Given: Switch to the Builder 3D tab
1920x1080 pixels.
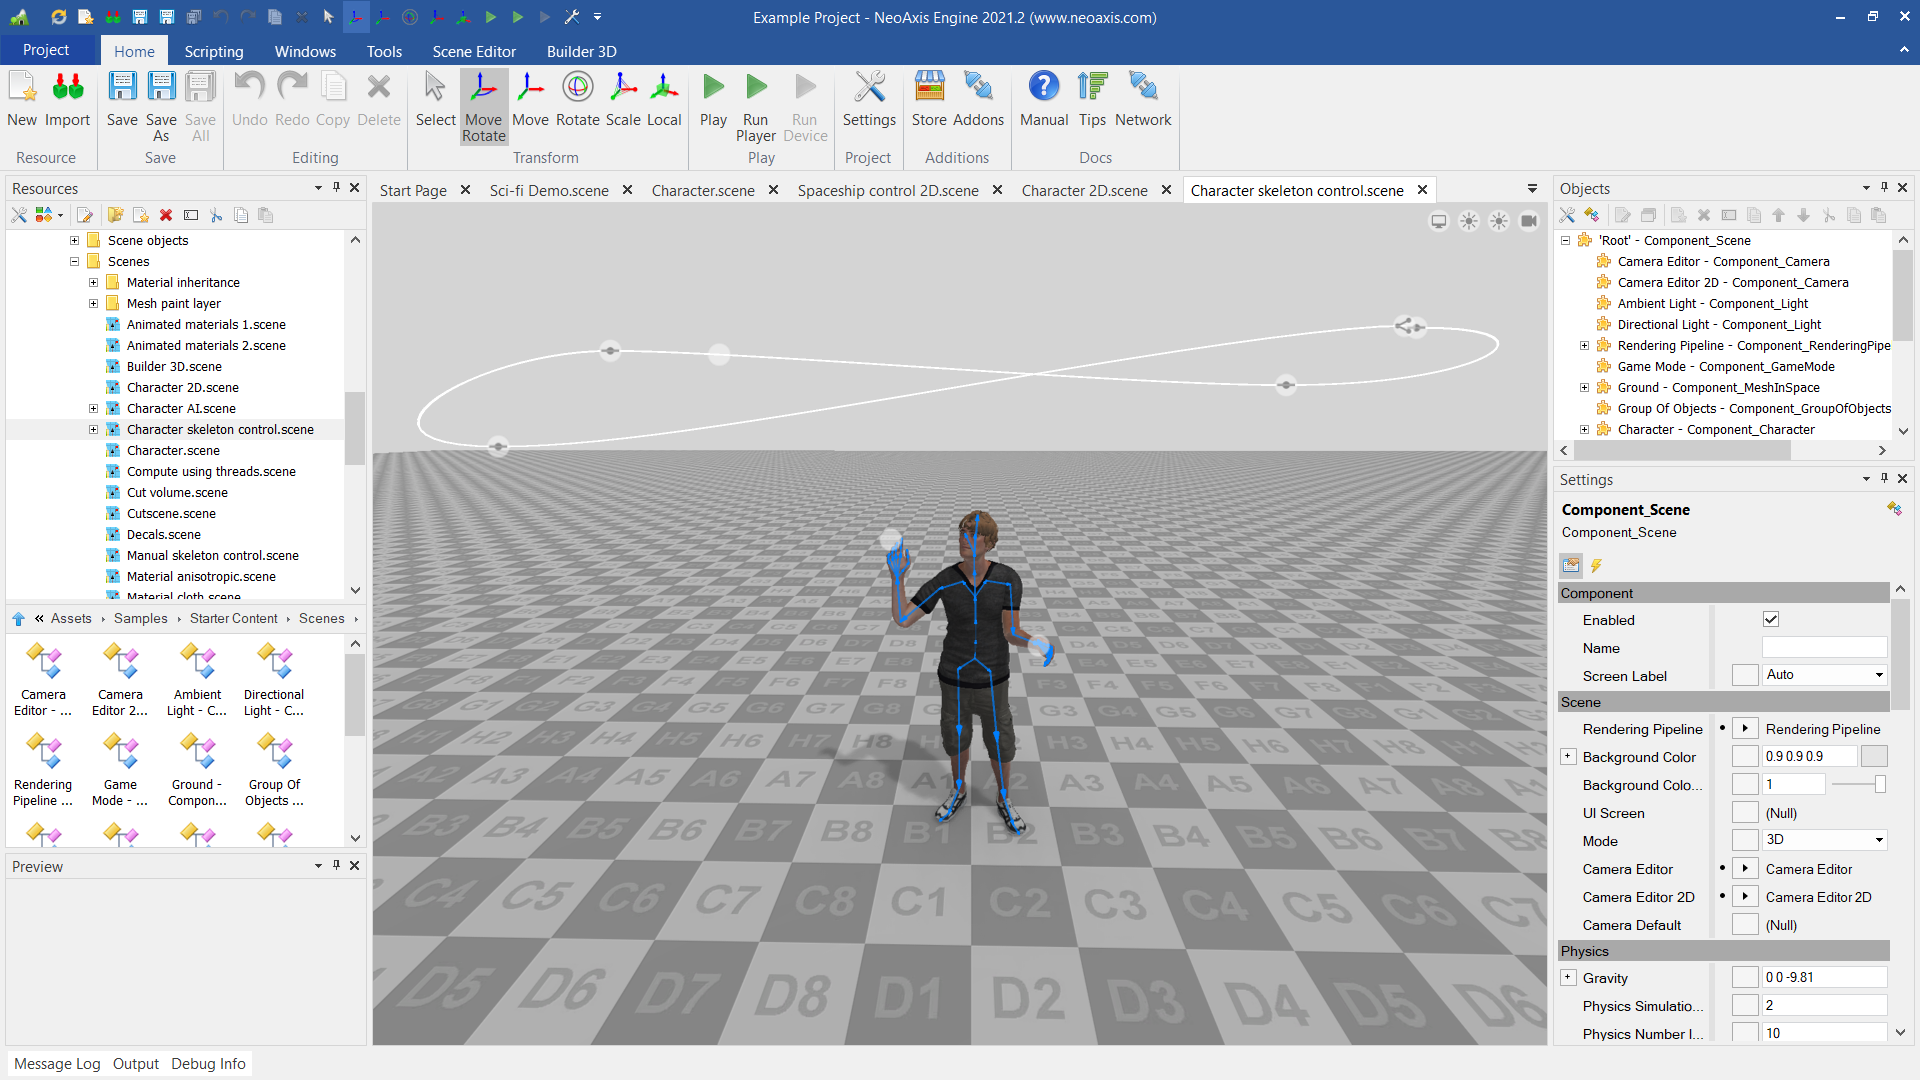Looking at the screenshot, I should coord(580,50).
